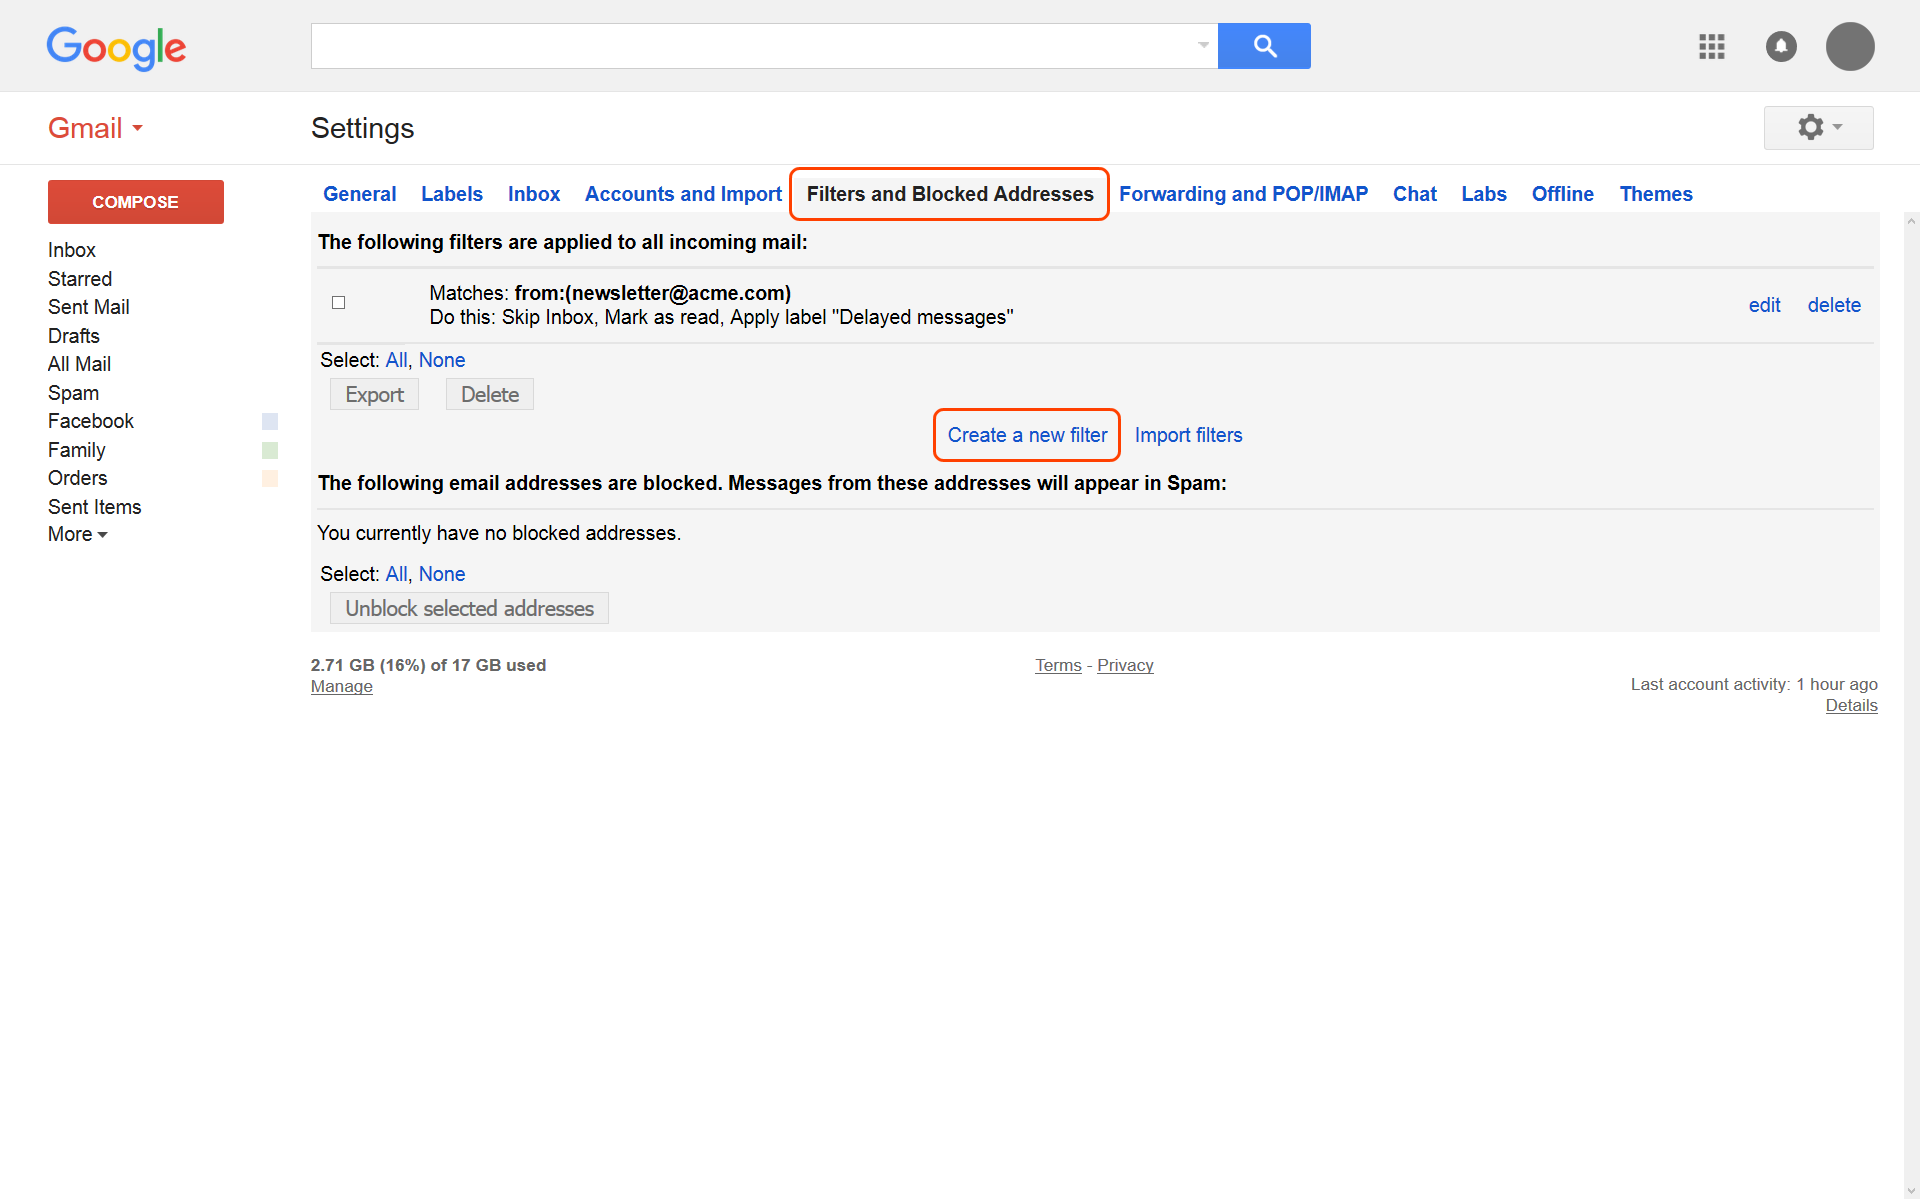
Task: Click the Facebook label color swatch
Action: (x=270, y=421)
